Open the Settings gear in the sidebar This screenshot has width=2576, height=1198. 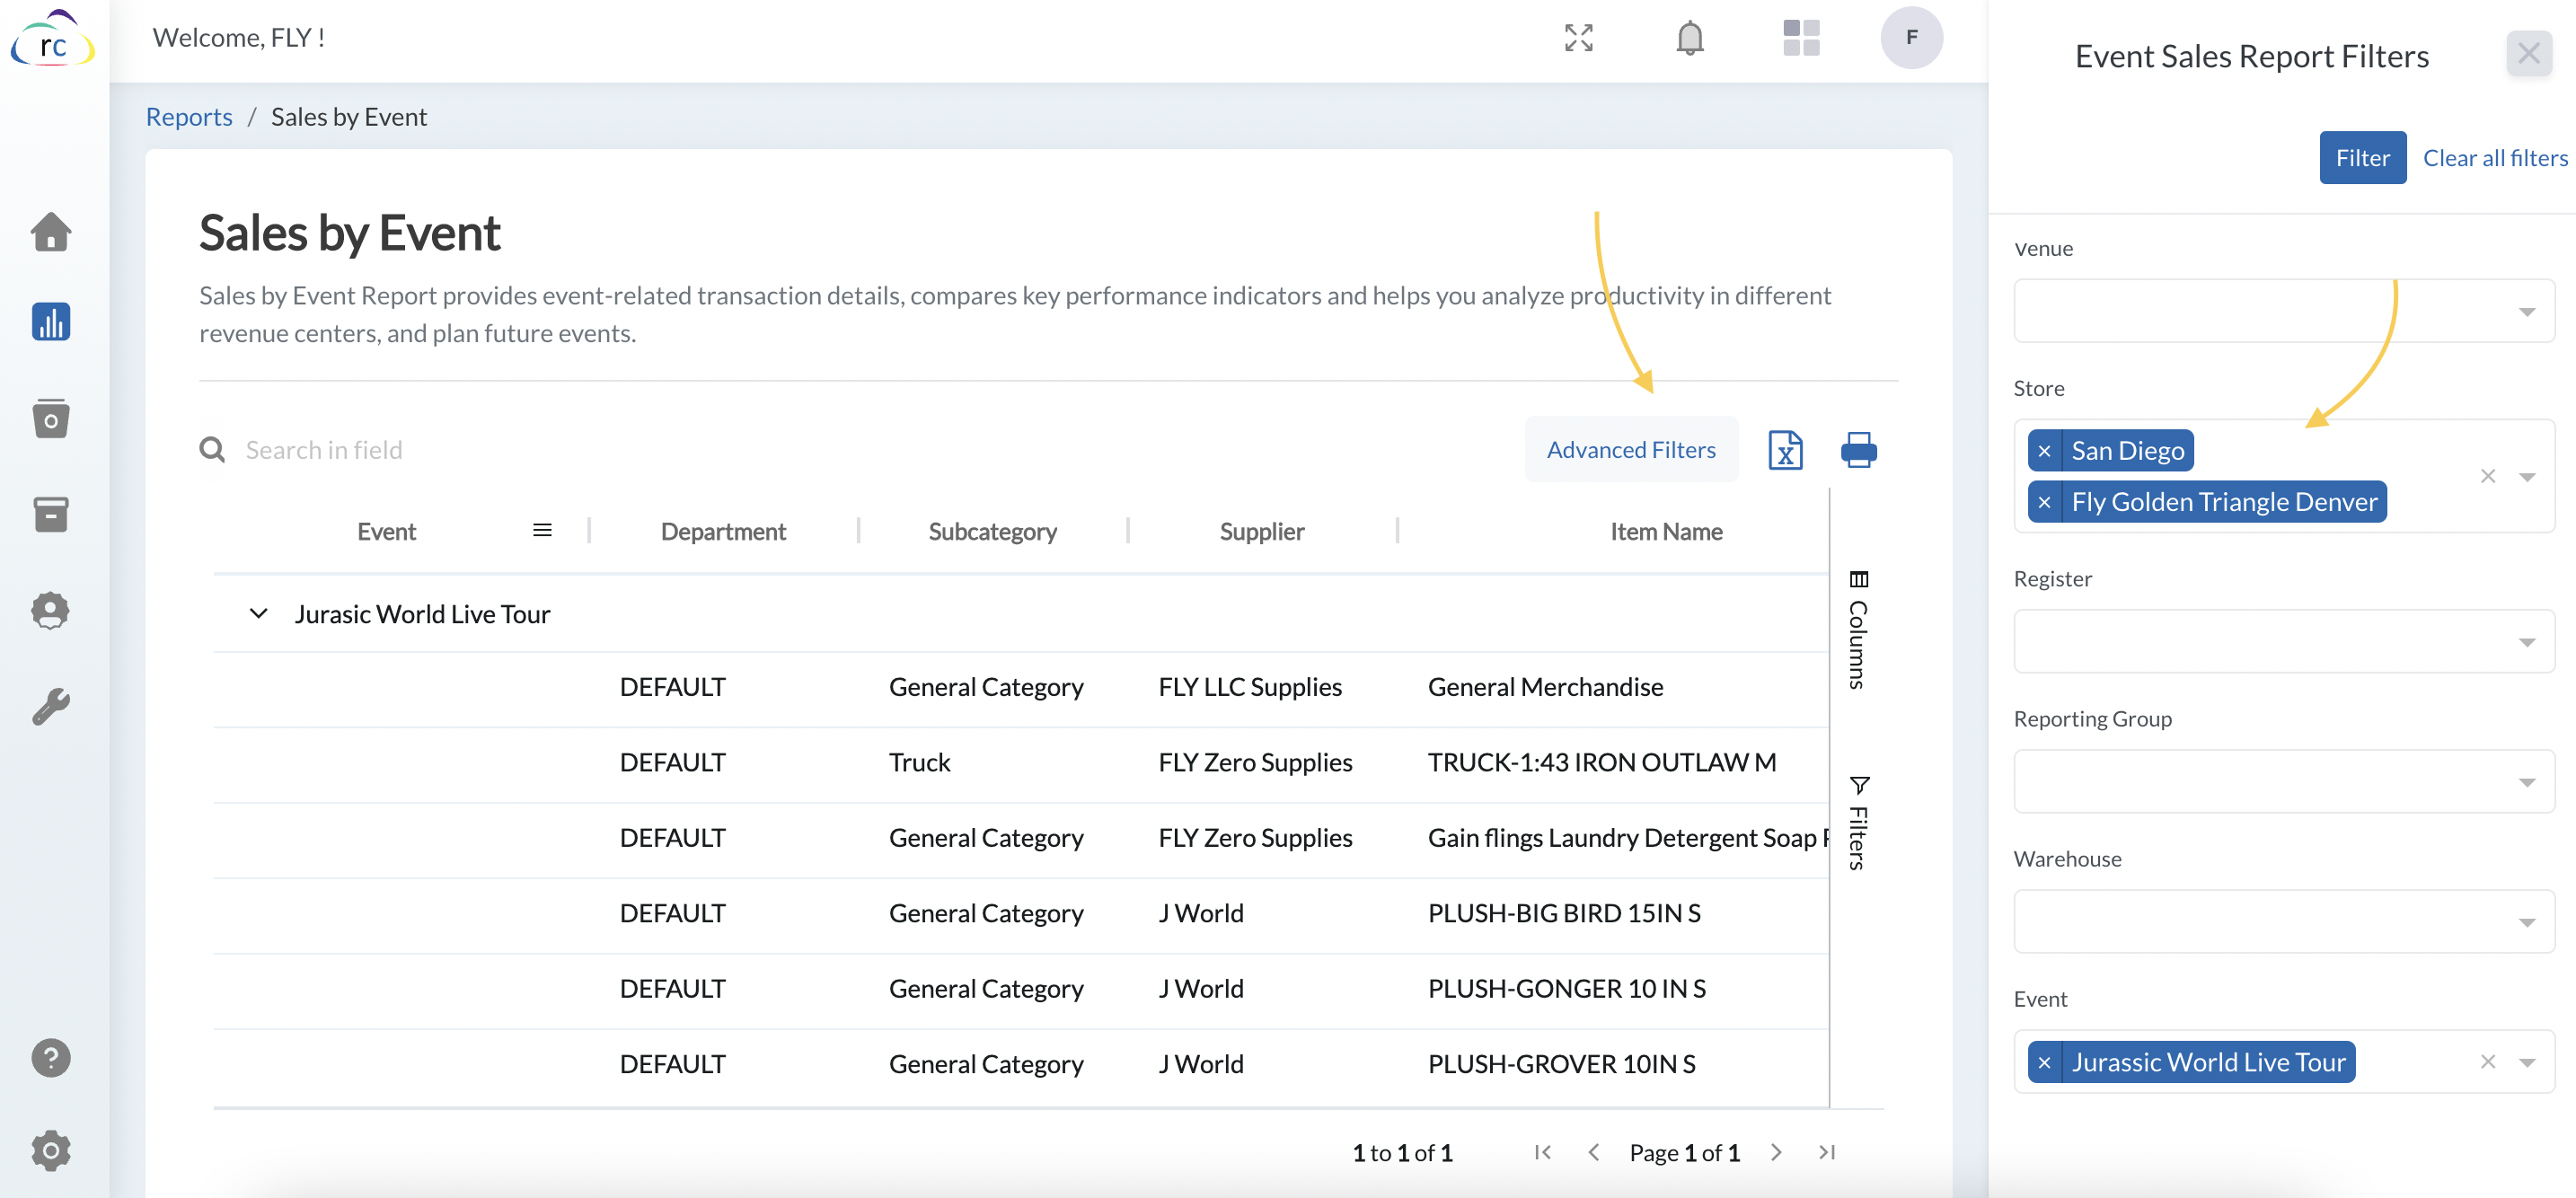[x=51, y=1150]
